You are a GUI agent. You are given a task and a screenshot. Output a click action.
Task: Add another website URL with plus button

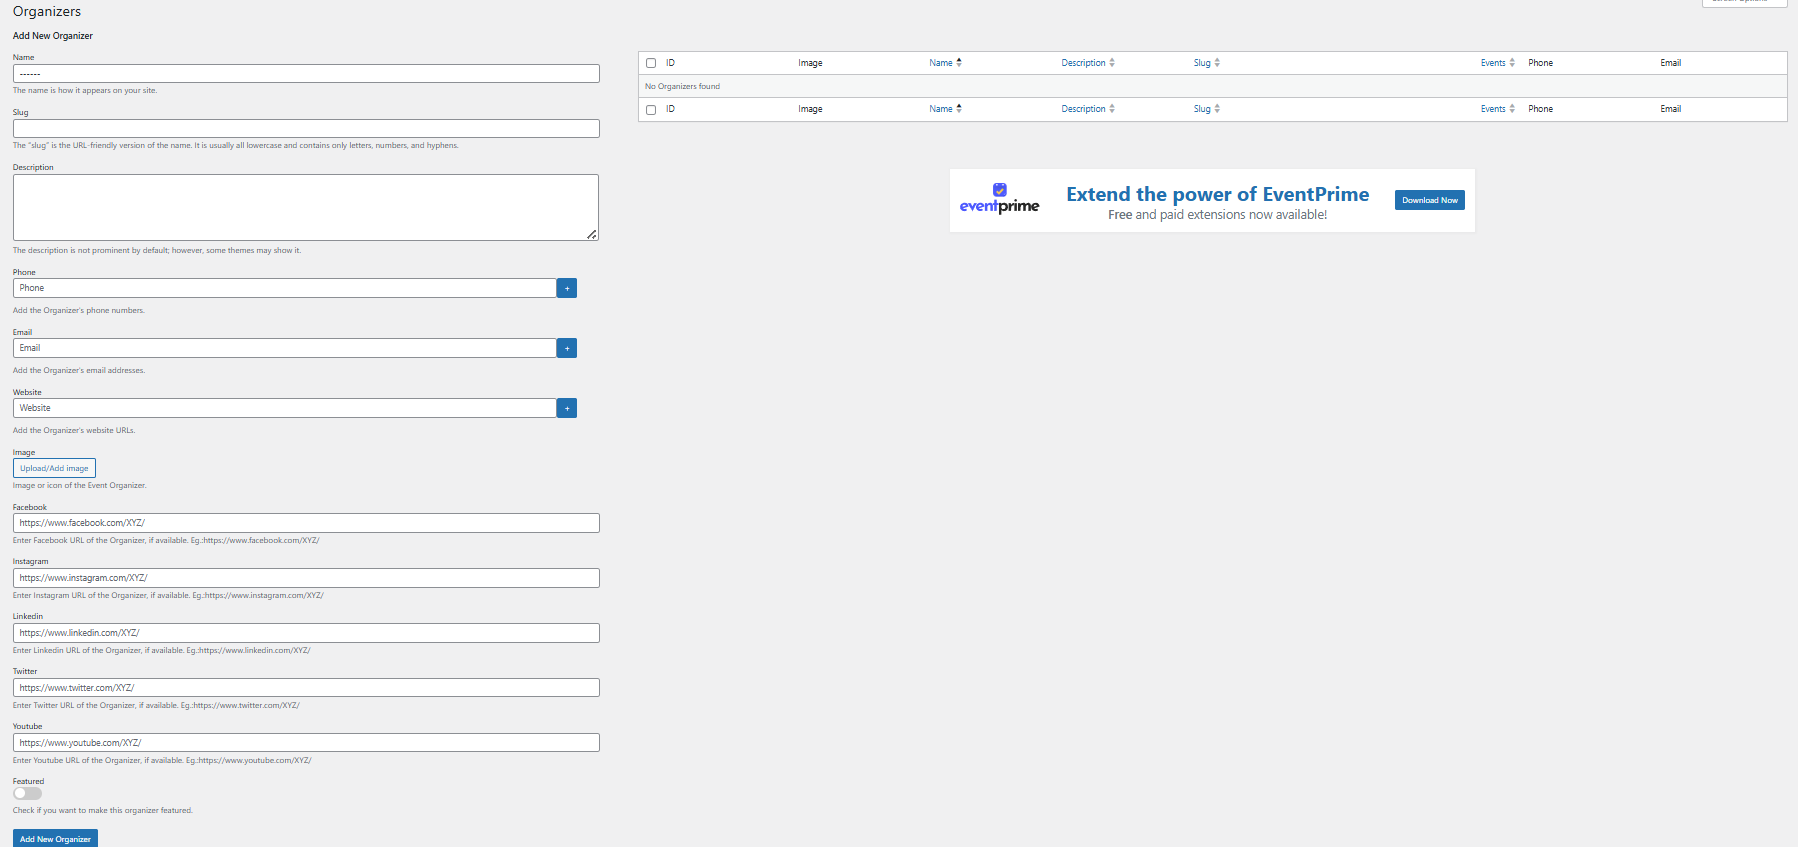point(567,408)
